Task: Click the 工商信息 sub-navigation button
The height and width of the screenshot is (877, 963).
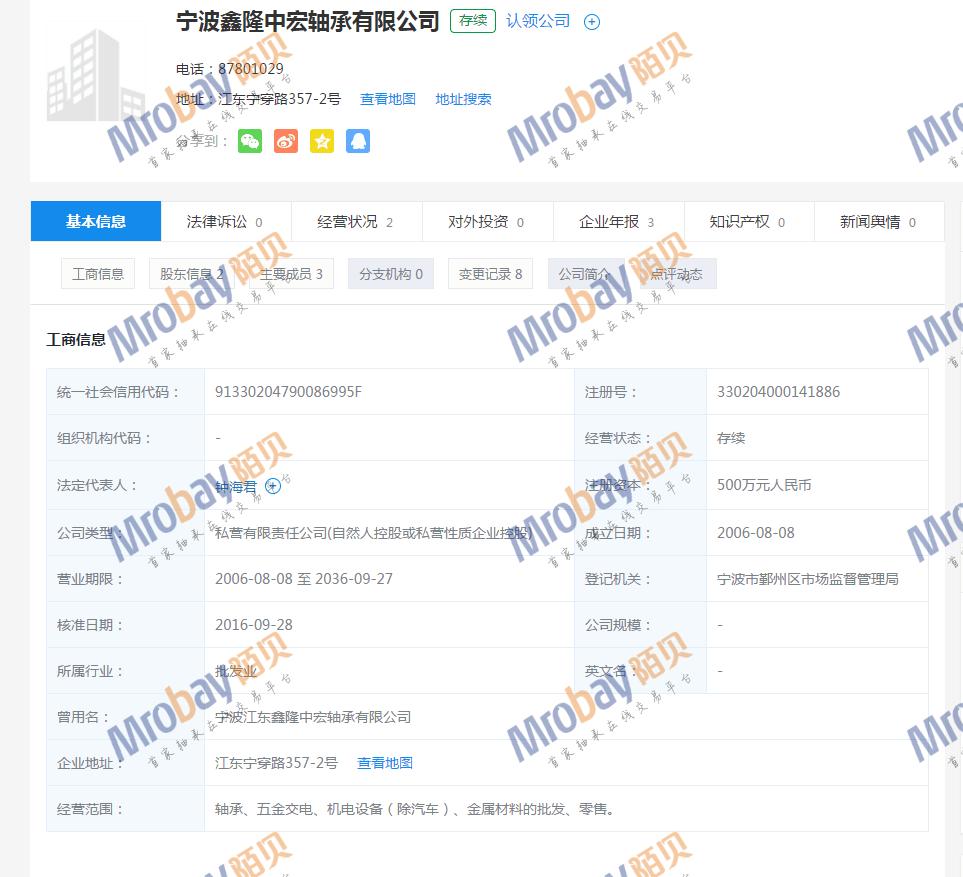Action: (98, 274)
